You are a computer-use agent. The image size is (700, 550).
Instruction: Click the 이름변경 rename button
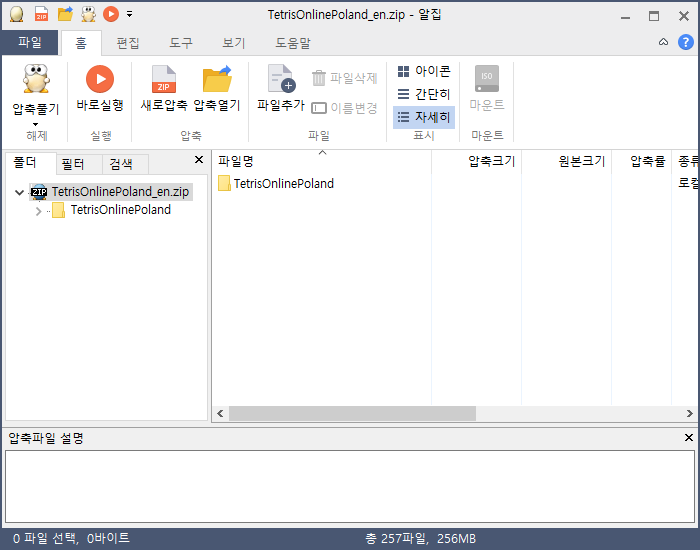(x=344, y=108)
